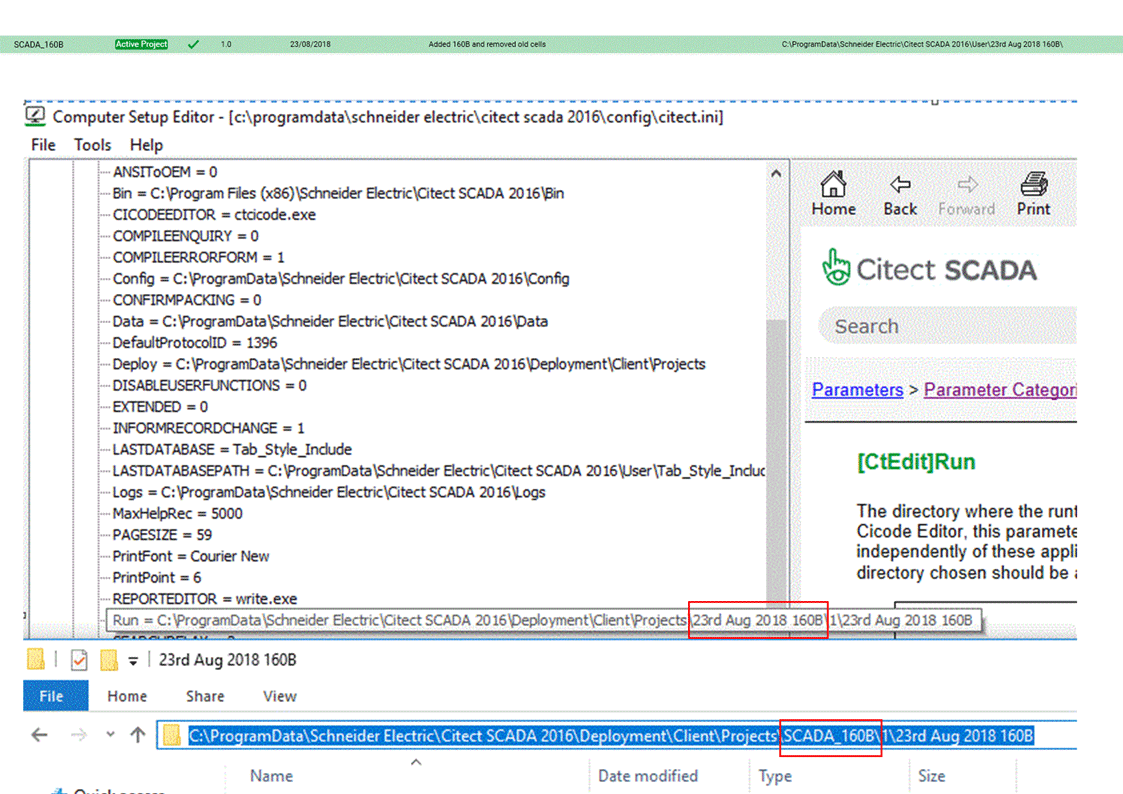Print the help topic

[1033, 185]
